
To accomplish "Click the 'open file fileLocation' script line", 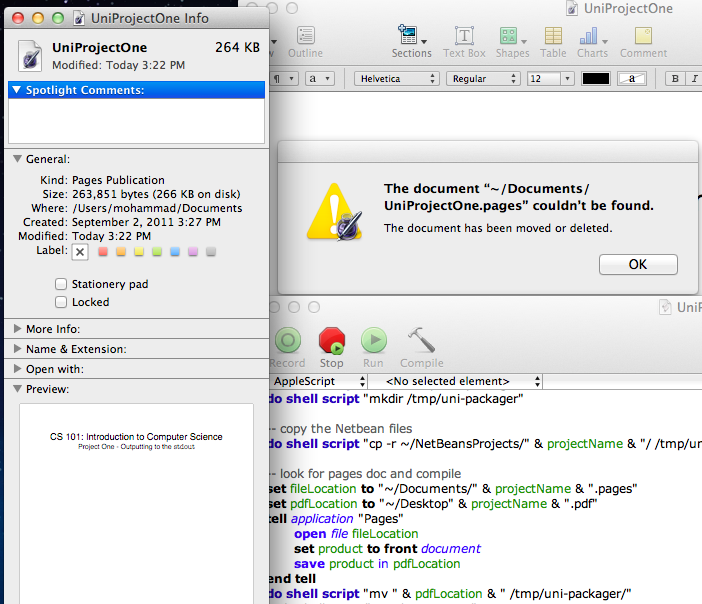I will [x=356, y=534].
